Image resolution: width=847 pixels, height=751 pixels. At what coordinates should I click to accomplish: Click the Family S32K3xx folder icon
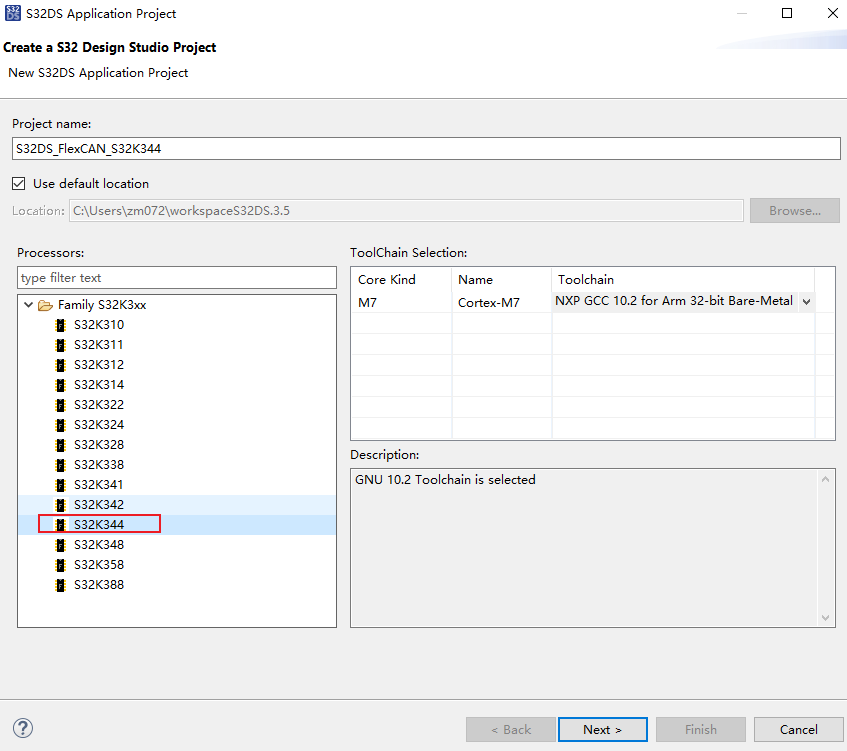(45, 305)
